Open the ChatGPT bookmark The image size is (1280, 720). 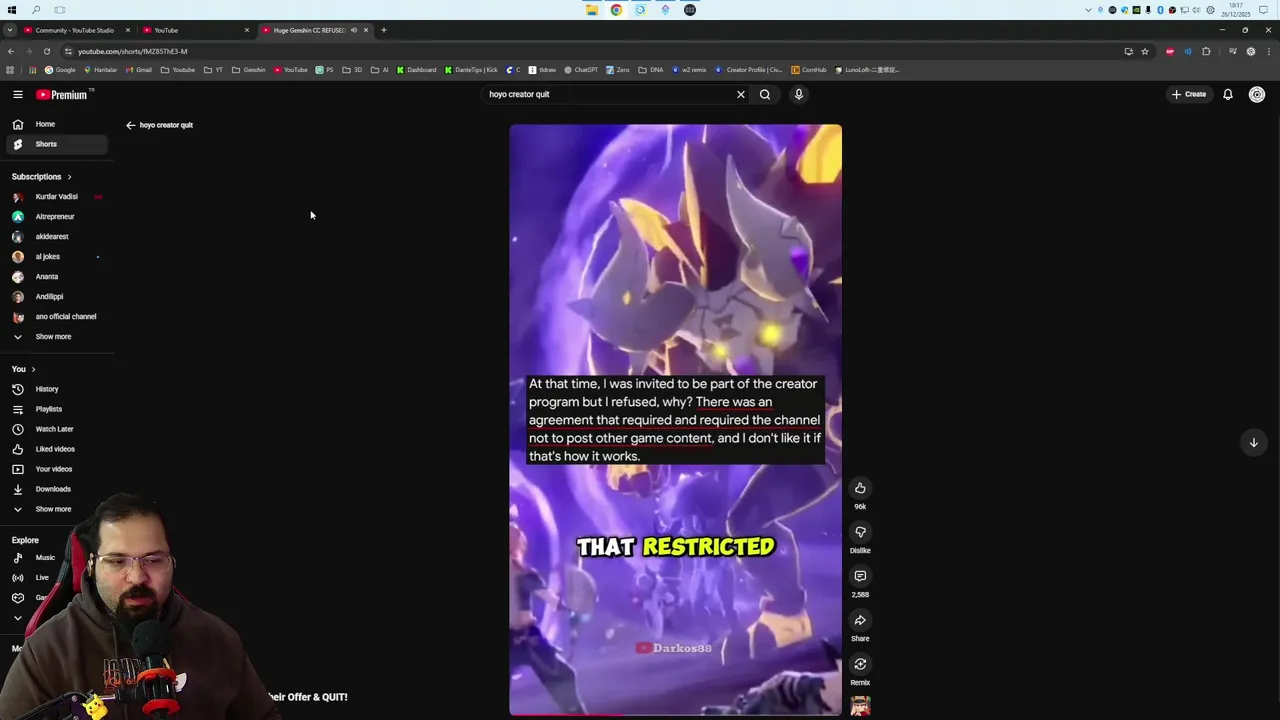581,70
